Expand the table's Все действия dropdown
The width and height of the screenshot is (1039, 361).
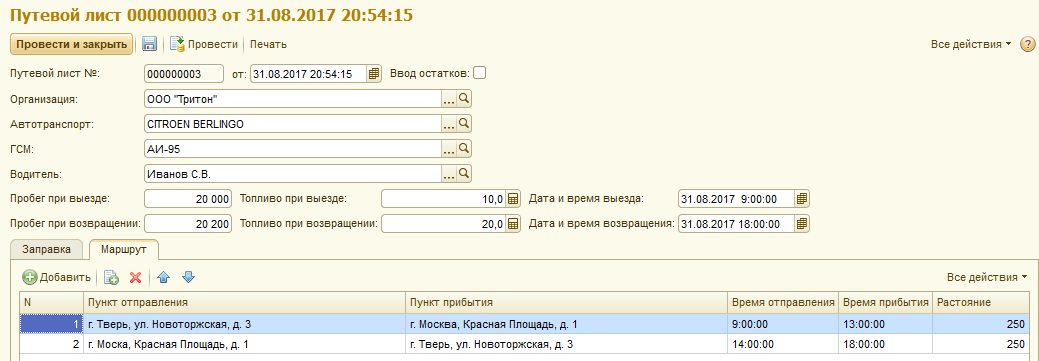[987, 277]
